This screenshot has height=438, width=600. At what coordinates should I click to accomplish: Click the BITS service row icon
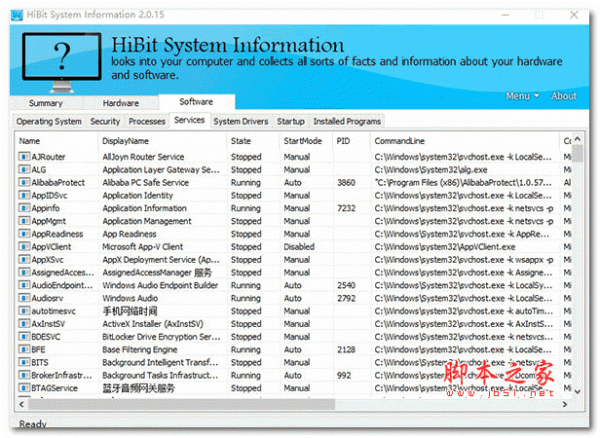tap(24, 362)
